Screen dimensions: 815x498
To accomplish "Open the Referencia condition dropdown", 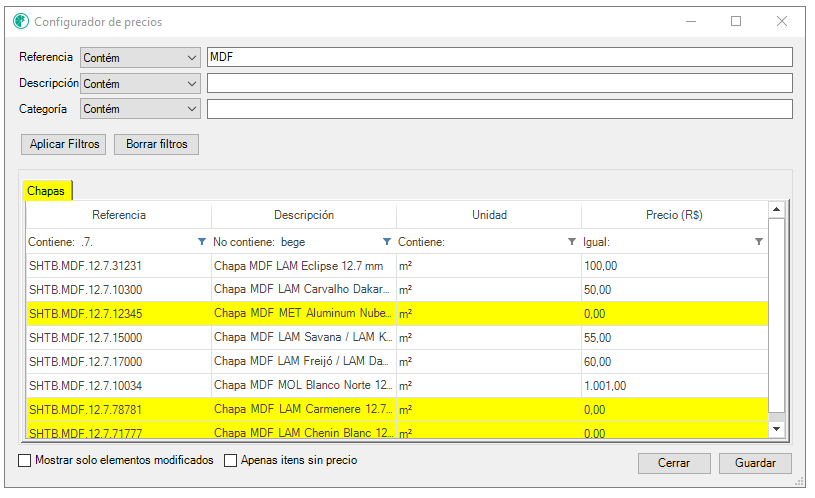I will pyautogui.click(x=140, y=58).
